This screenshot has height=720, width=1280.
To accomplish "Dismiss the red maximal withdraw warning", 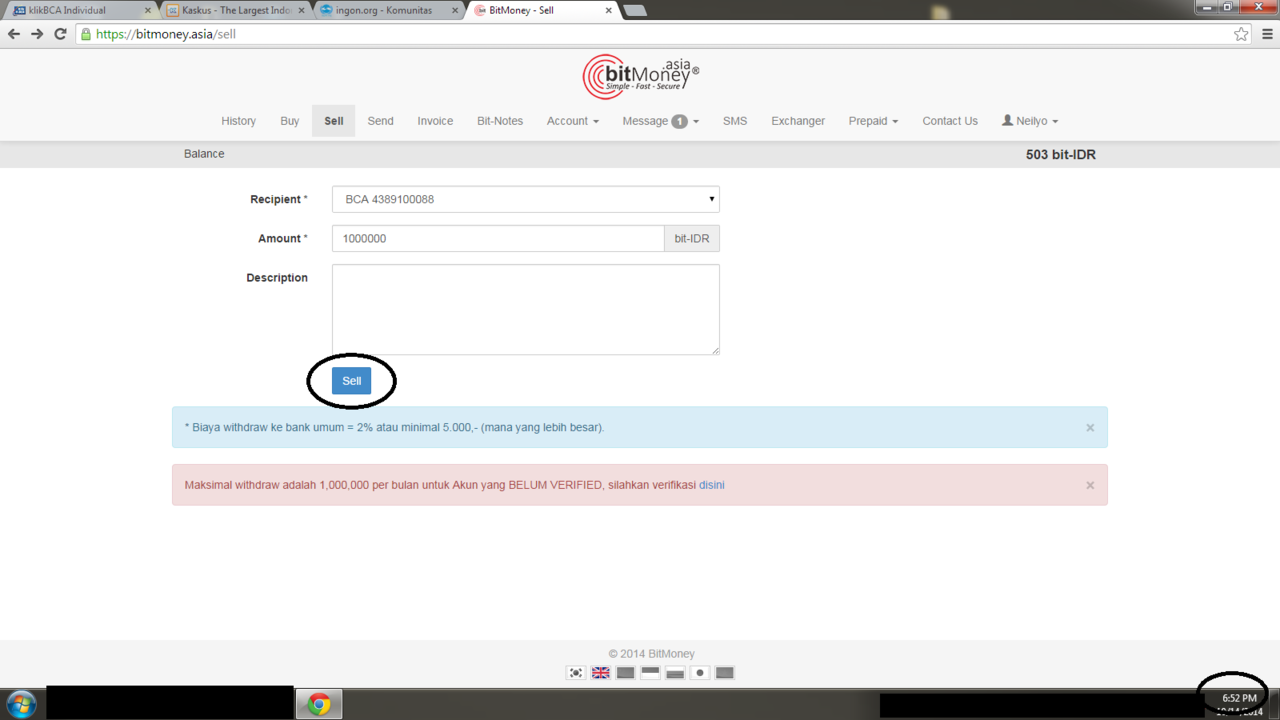I will click(1090, 486).
